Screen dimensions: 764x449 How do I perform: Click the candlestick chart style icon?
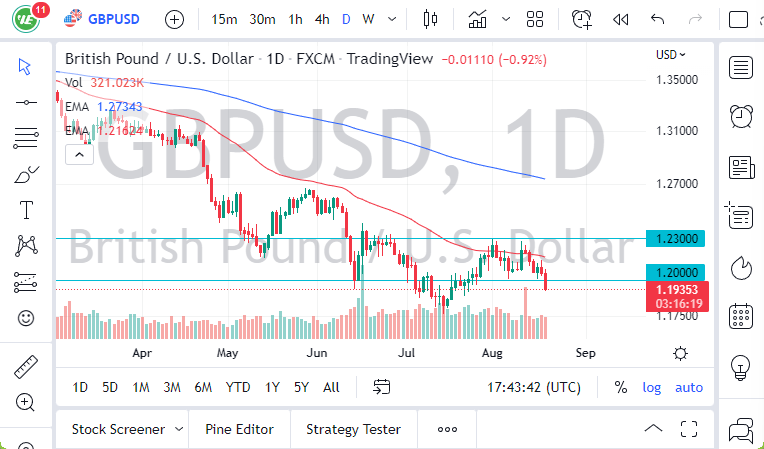[x=432, y=19]
